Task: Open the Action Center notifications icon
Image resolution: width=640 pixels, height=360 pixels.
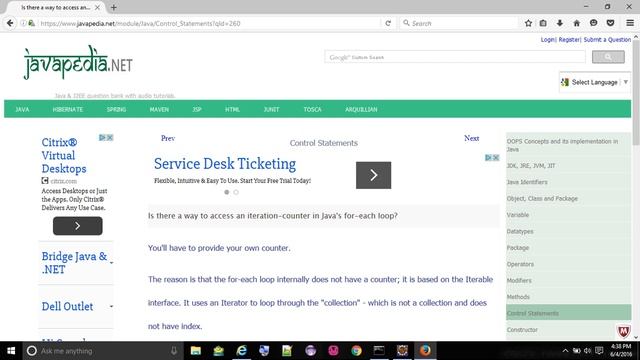Action: 599,351
